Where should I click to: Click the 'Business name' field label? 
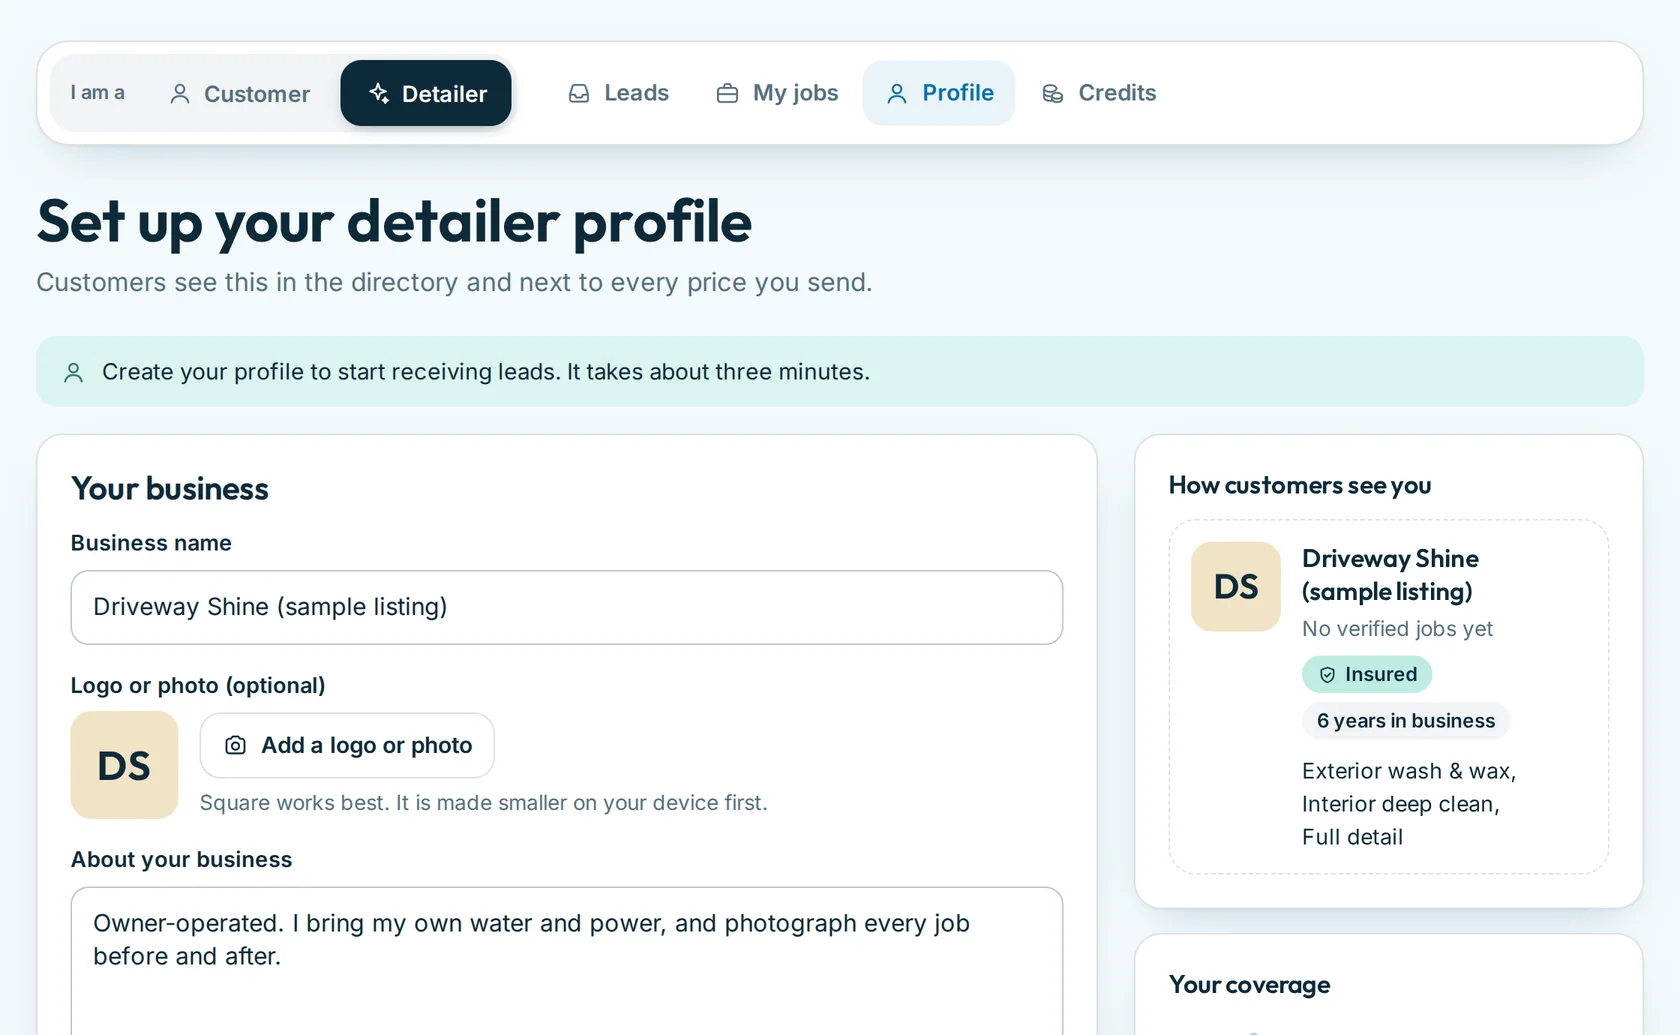coord(151,543)
